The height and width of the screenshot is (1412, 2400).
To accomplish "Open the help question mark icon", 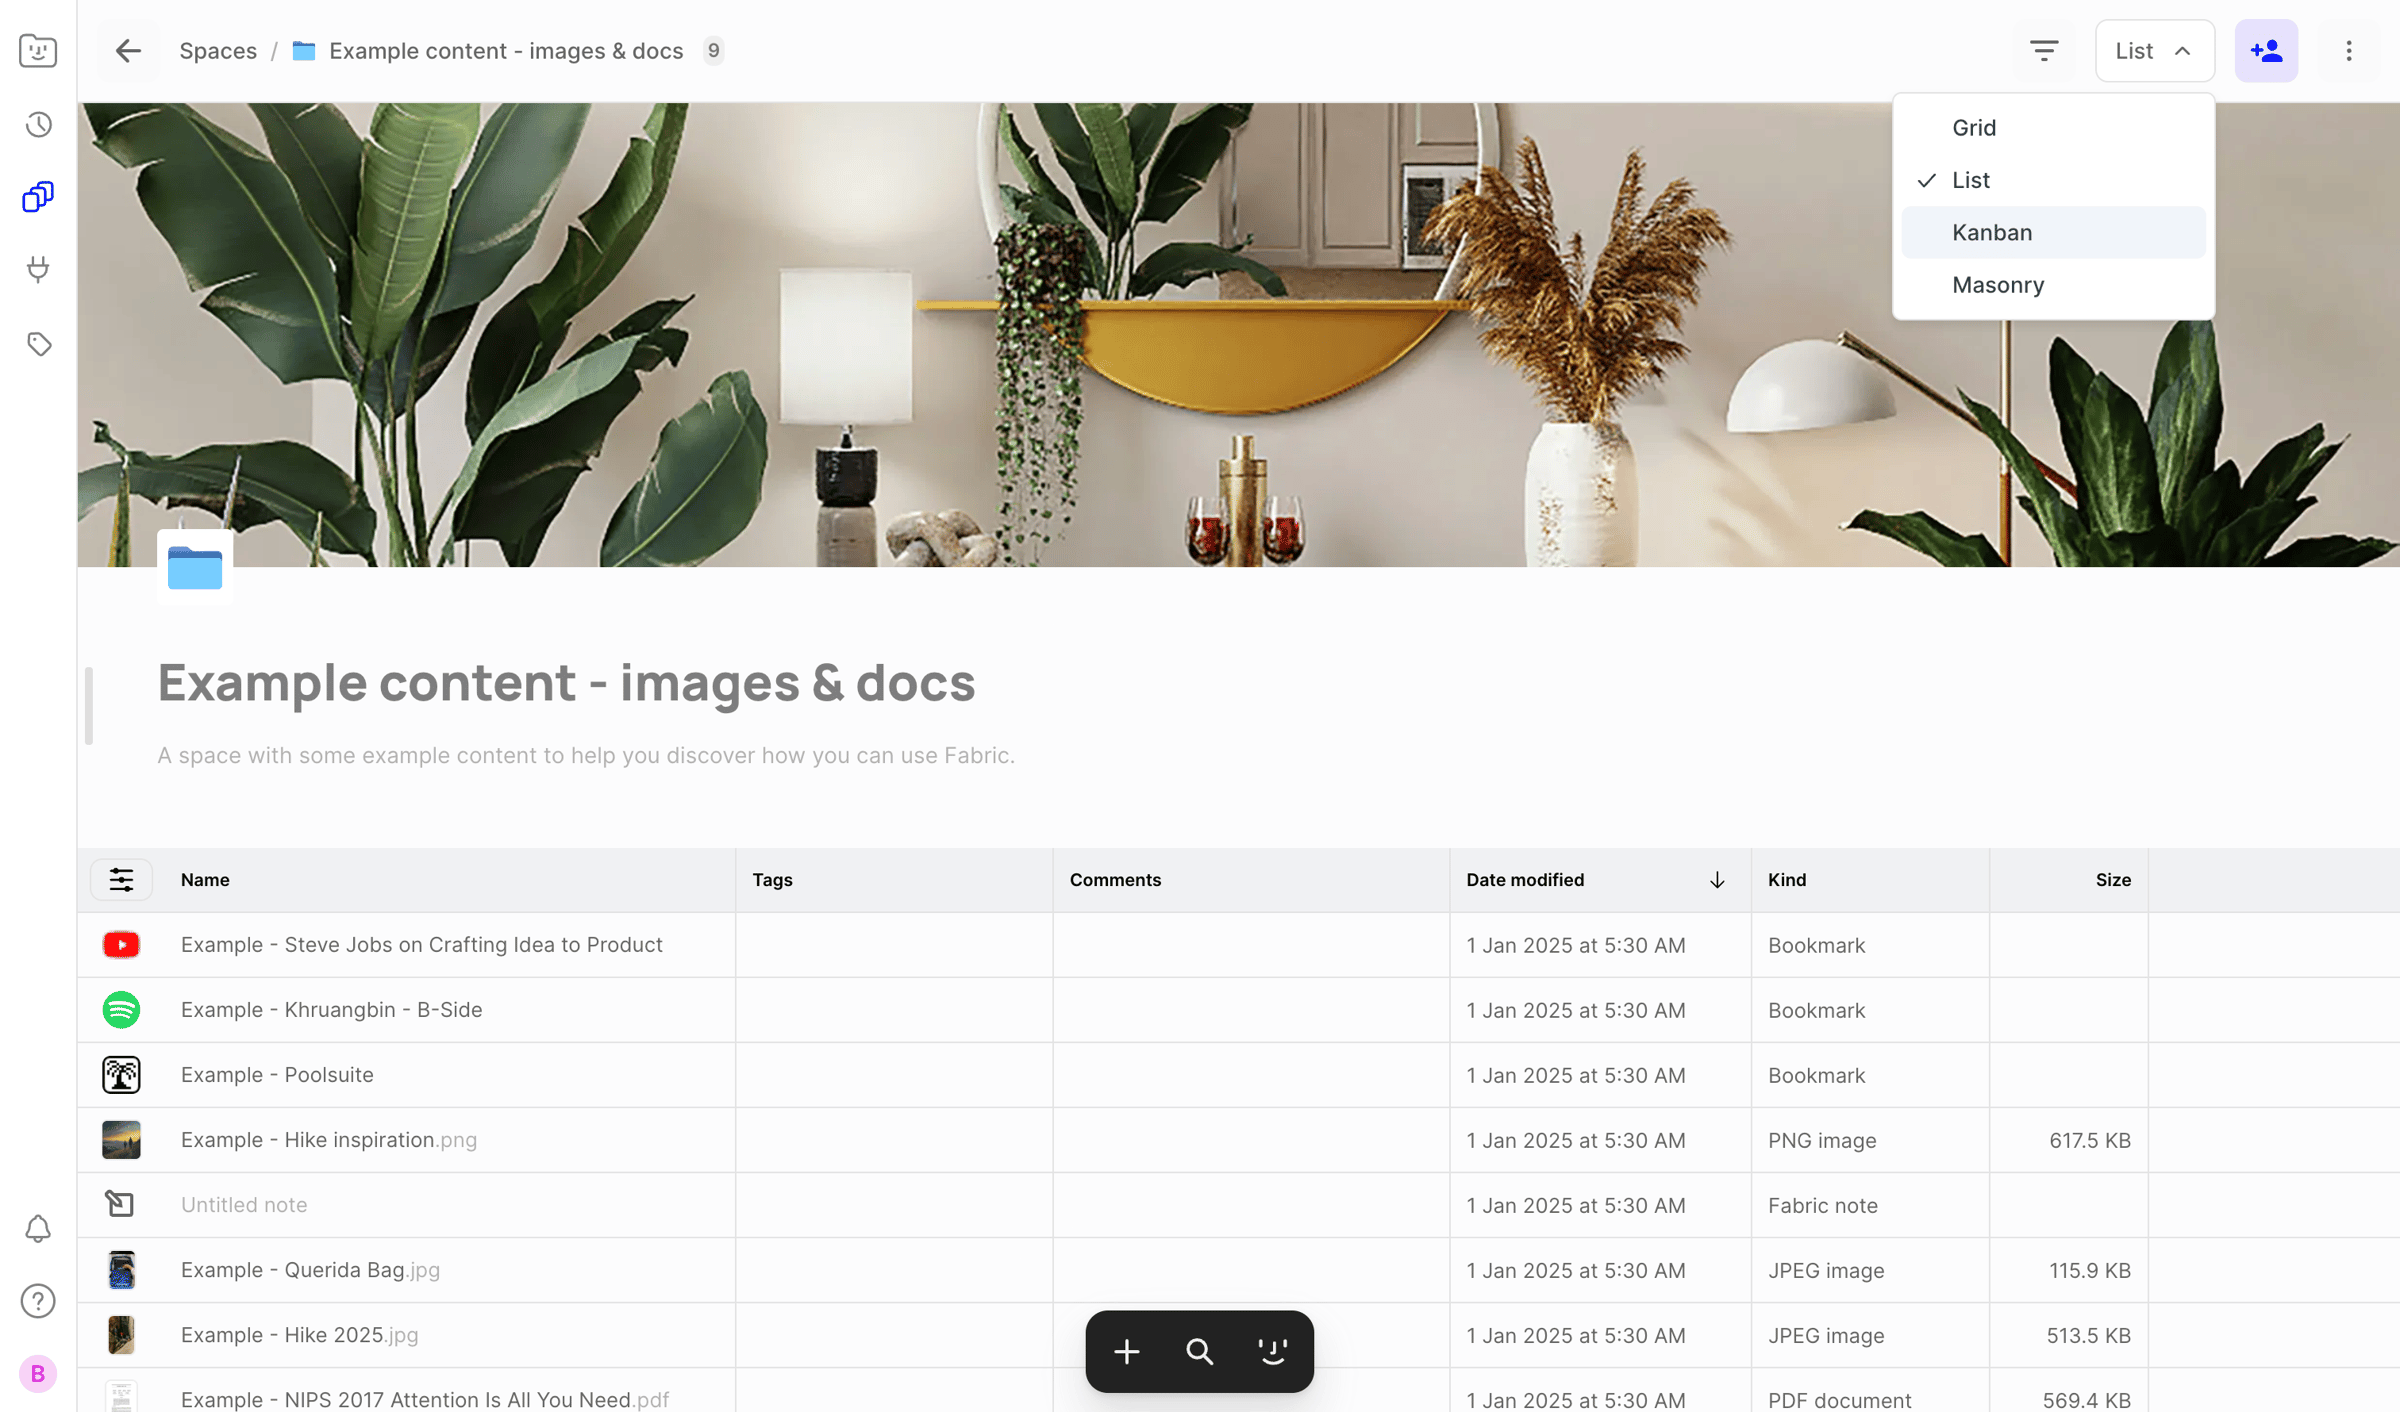I will 38,1301.
